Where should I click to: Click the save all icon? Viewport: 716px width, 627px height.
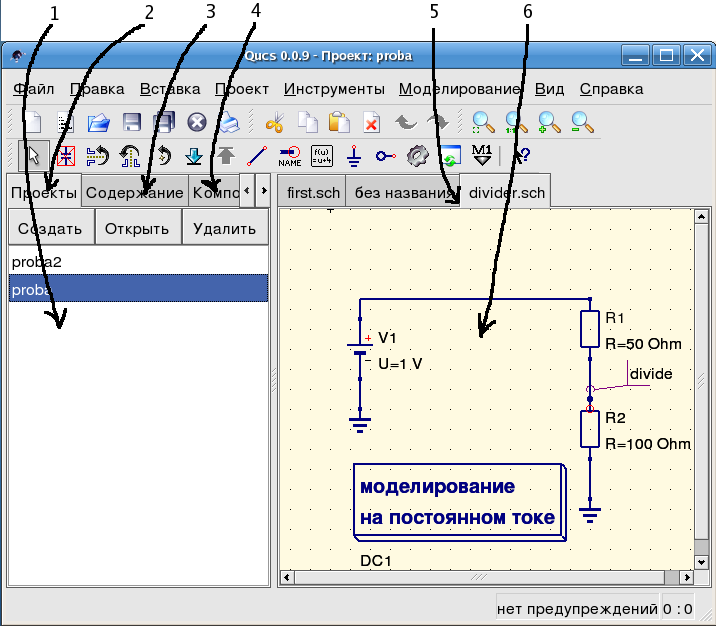164,122
